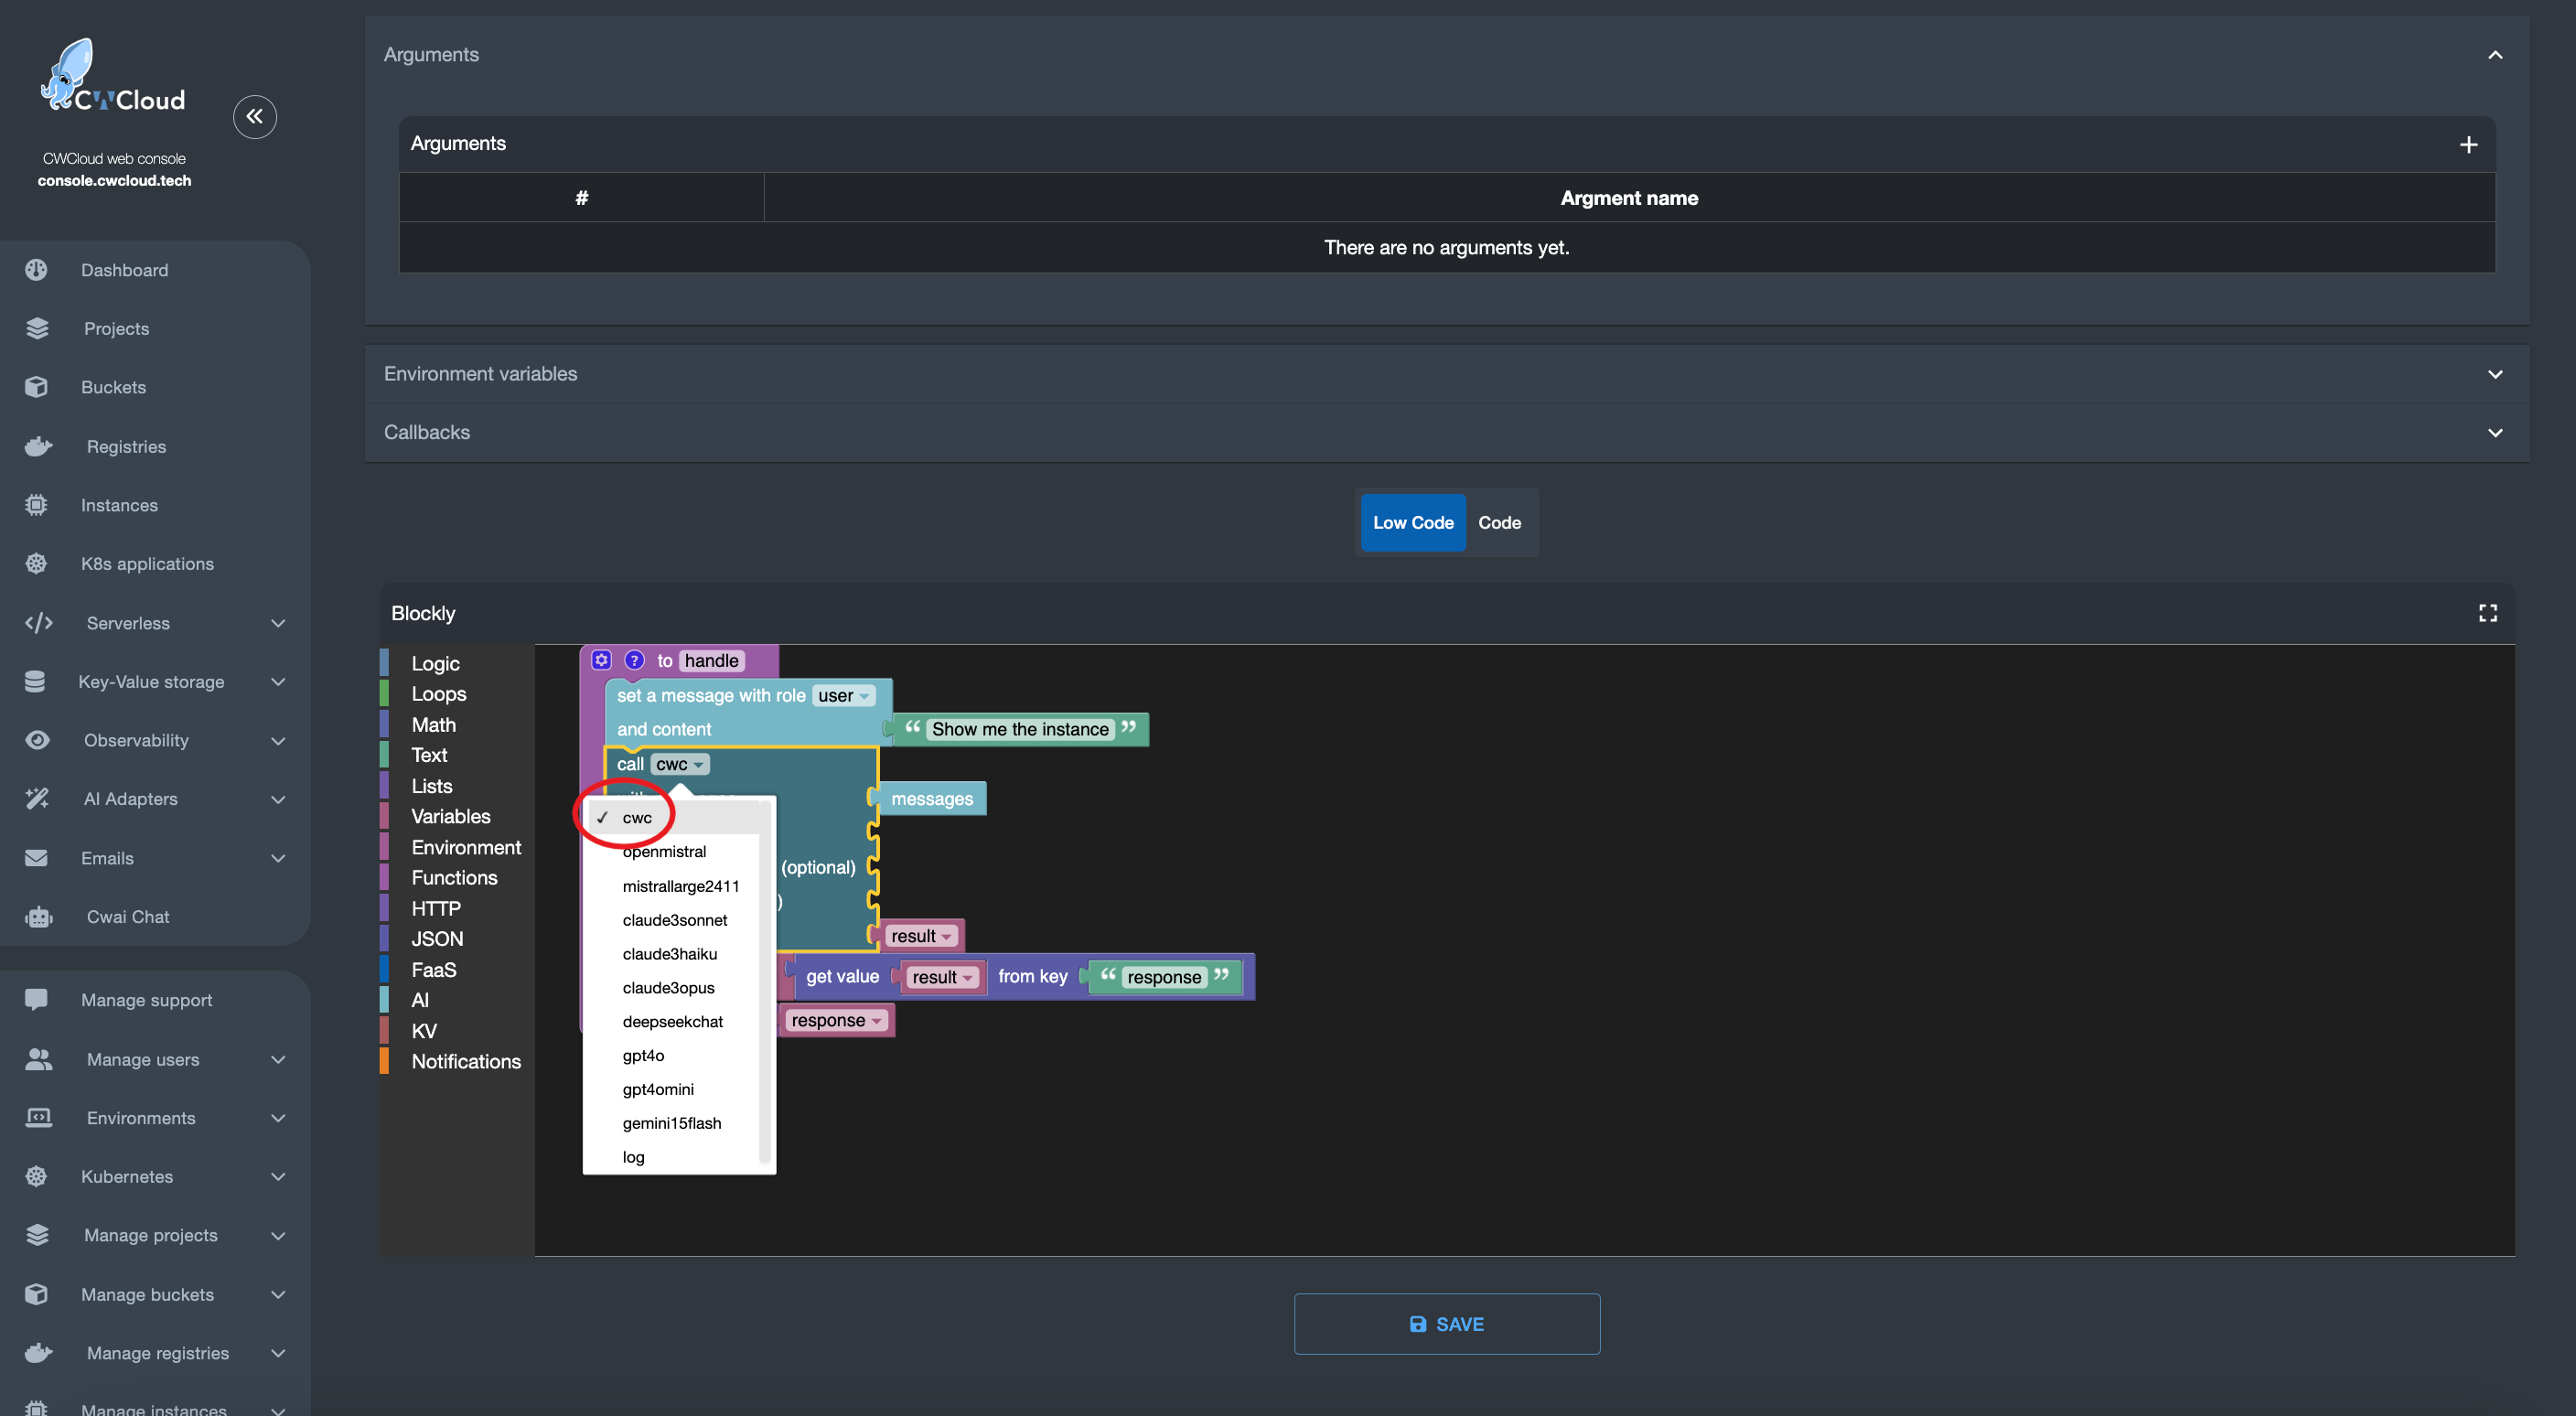The height and width of the screenshot is (1416, 2576).
Task: Click Manage support chat bubble icon
Action: coord(36,1000)
